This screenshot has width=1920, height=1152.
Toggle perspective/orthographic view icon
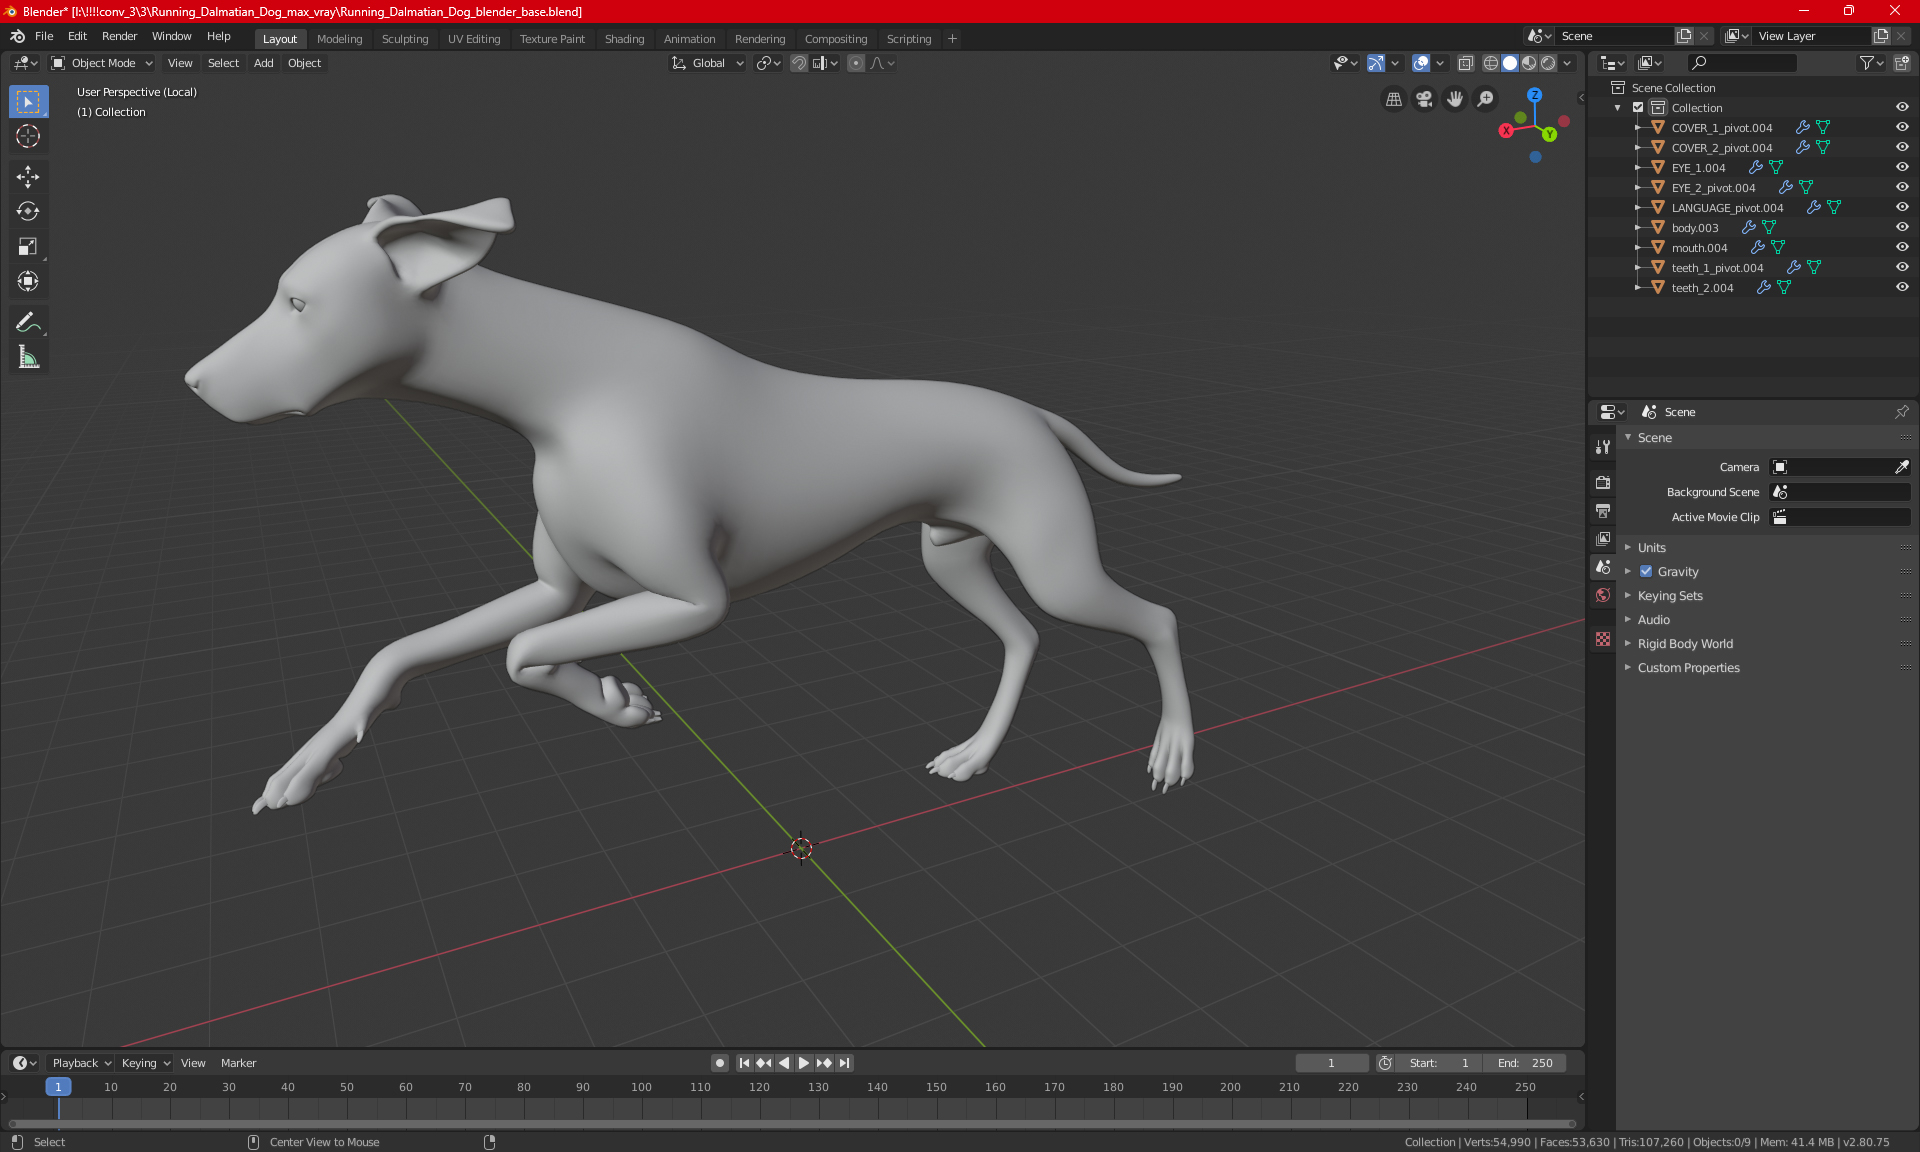[x=1393, y=99]
